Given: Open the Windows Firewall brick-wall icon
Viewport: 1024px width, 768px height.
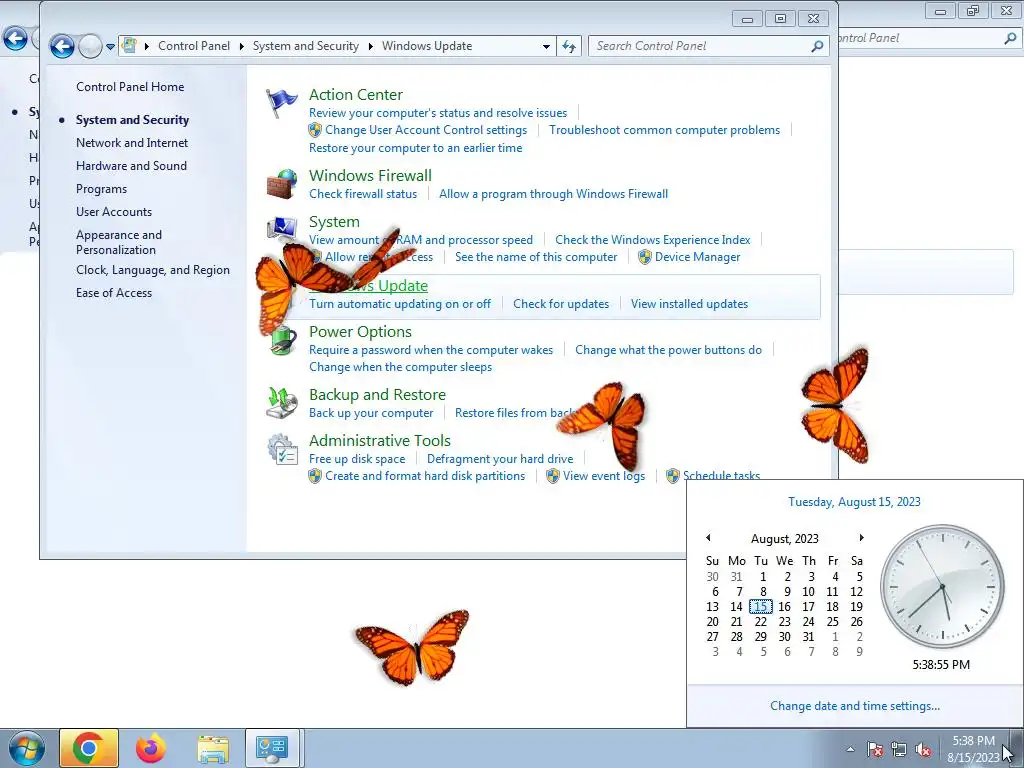Looking at the screenshot, I should (x=281, y=184).
